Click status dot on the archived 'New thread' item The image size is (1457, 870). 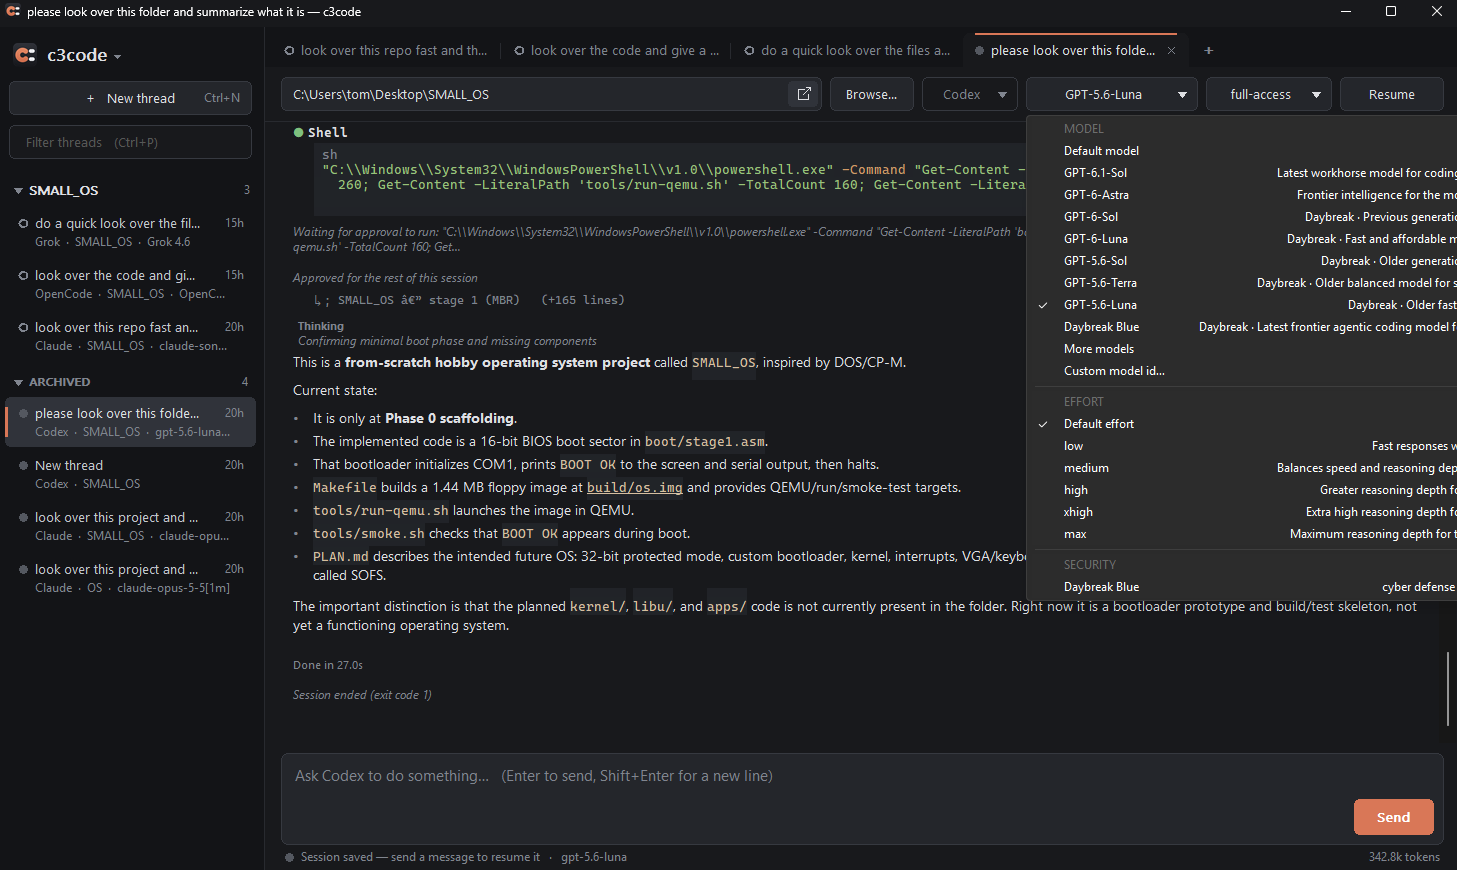23,465
